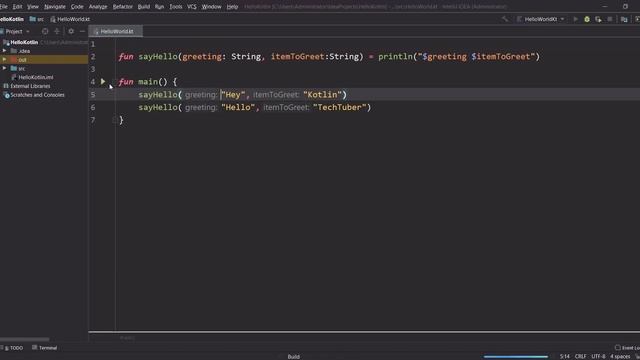The image size is (640, 360).
Task: Click line number 3 in the gutter
Action: (x=93, y=69)
